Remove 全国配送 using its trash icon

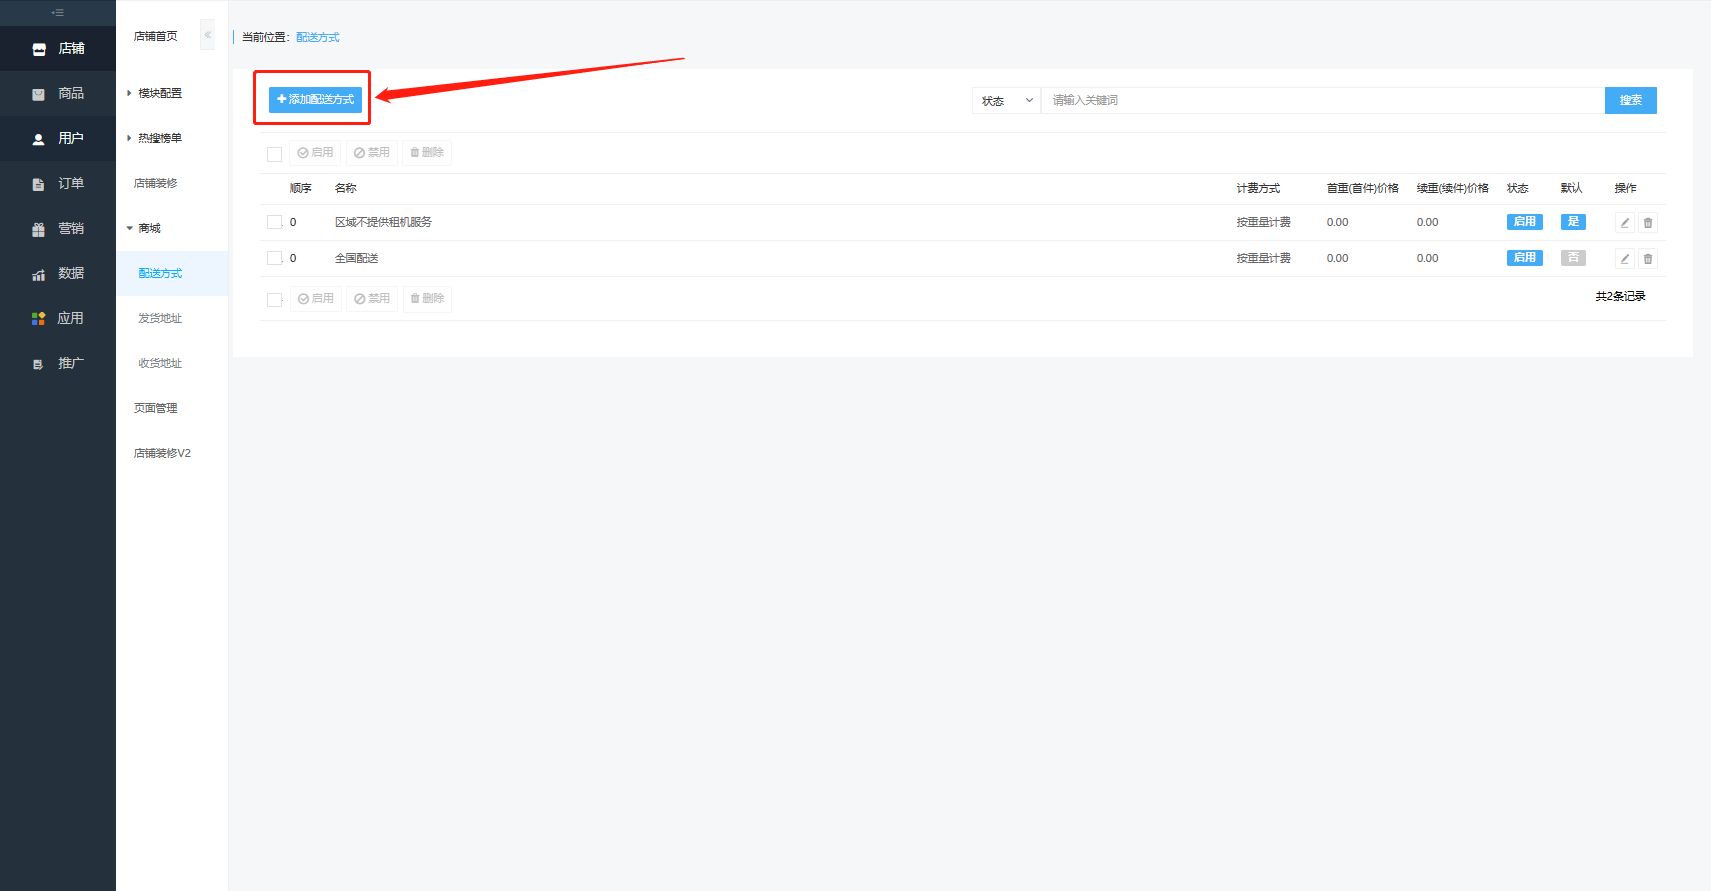click(x=1648, y=259)
